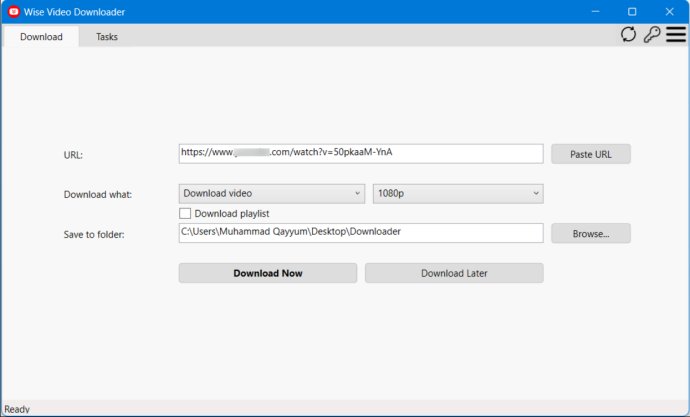Click the Paste URL button

point(591,154)
